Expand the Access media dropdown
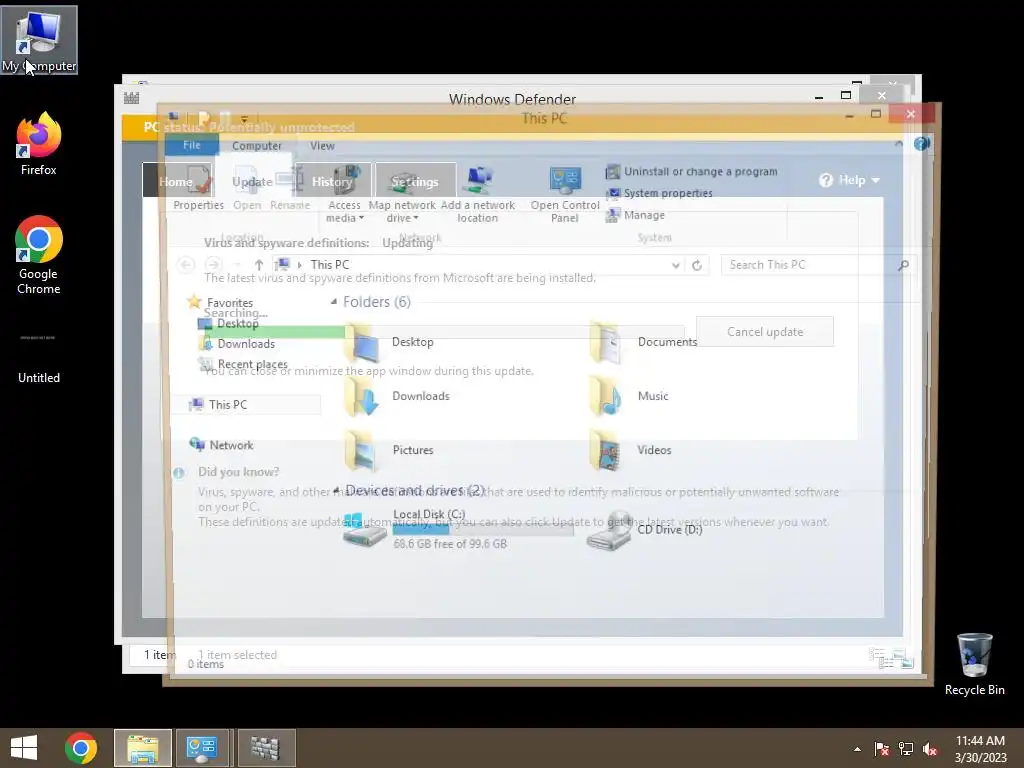This screenshot has height=768, width=1024. pyautogui.click(x=344, y=194)
